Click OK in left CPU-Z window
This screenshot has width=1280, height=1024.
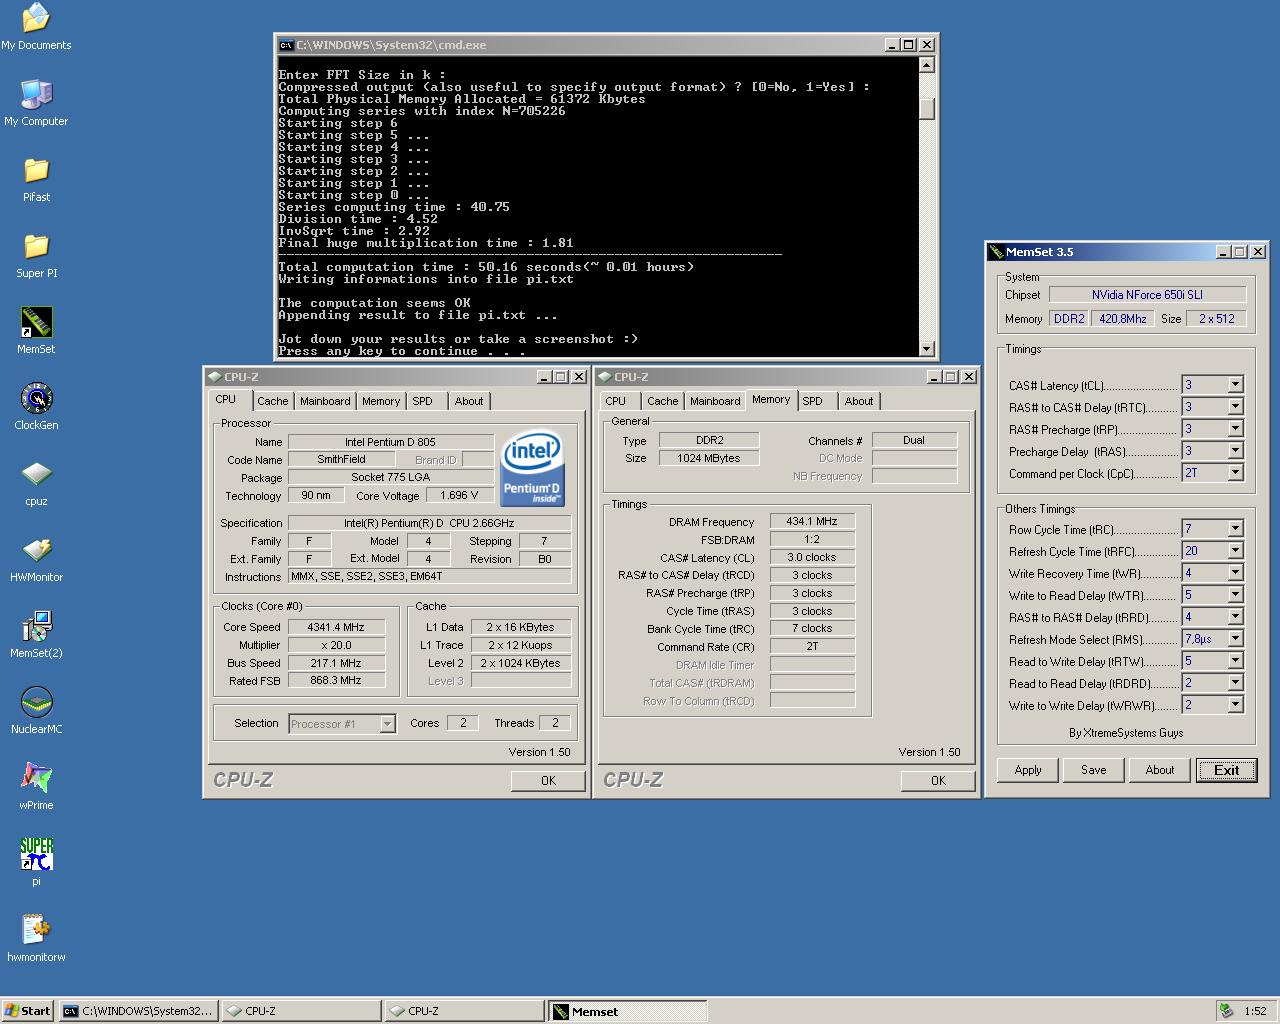coord(548,781)
